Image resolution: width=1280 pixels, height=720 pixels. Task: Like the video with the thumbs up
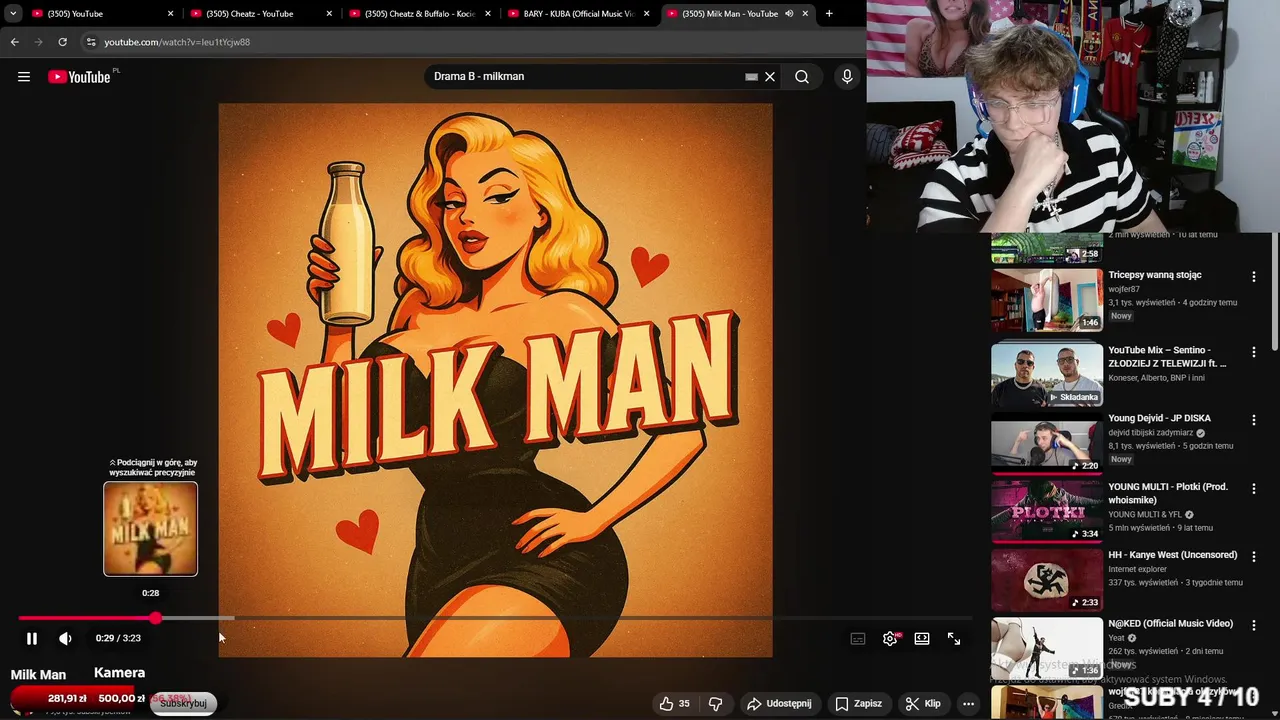coord(675,704)
